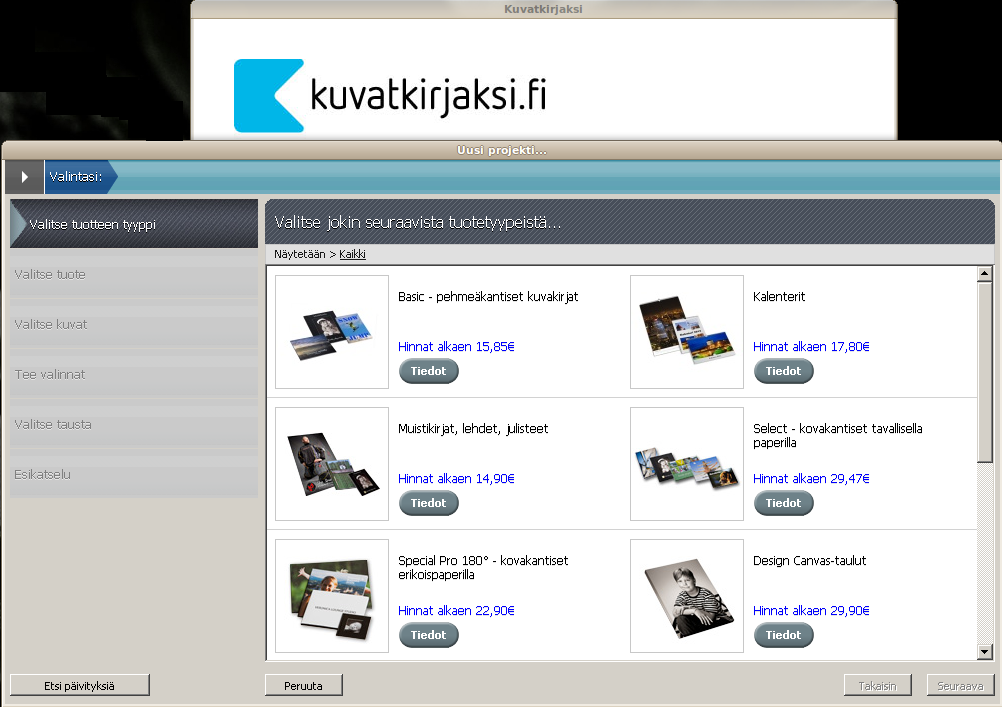Click the play arrow beside Valintasi
The height and width of the screenshot is (707, 1002).
click(24, 176)
